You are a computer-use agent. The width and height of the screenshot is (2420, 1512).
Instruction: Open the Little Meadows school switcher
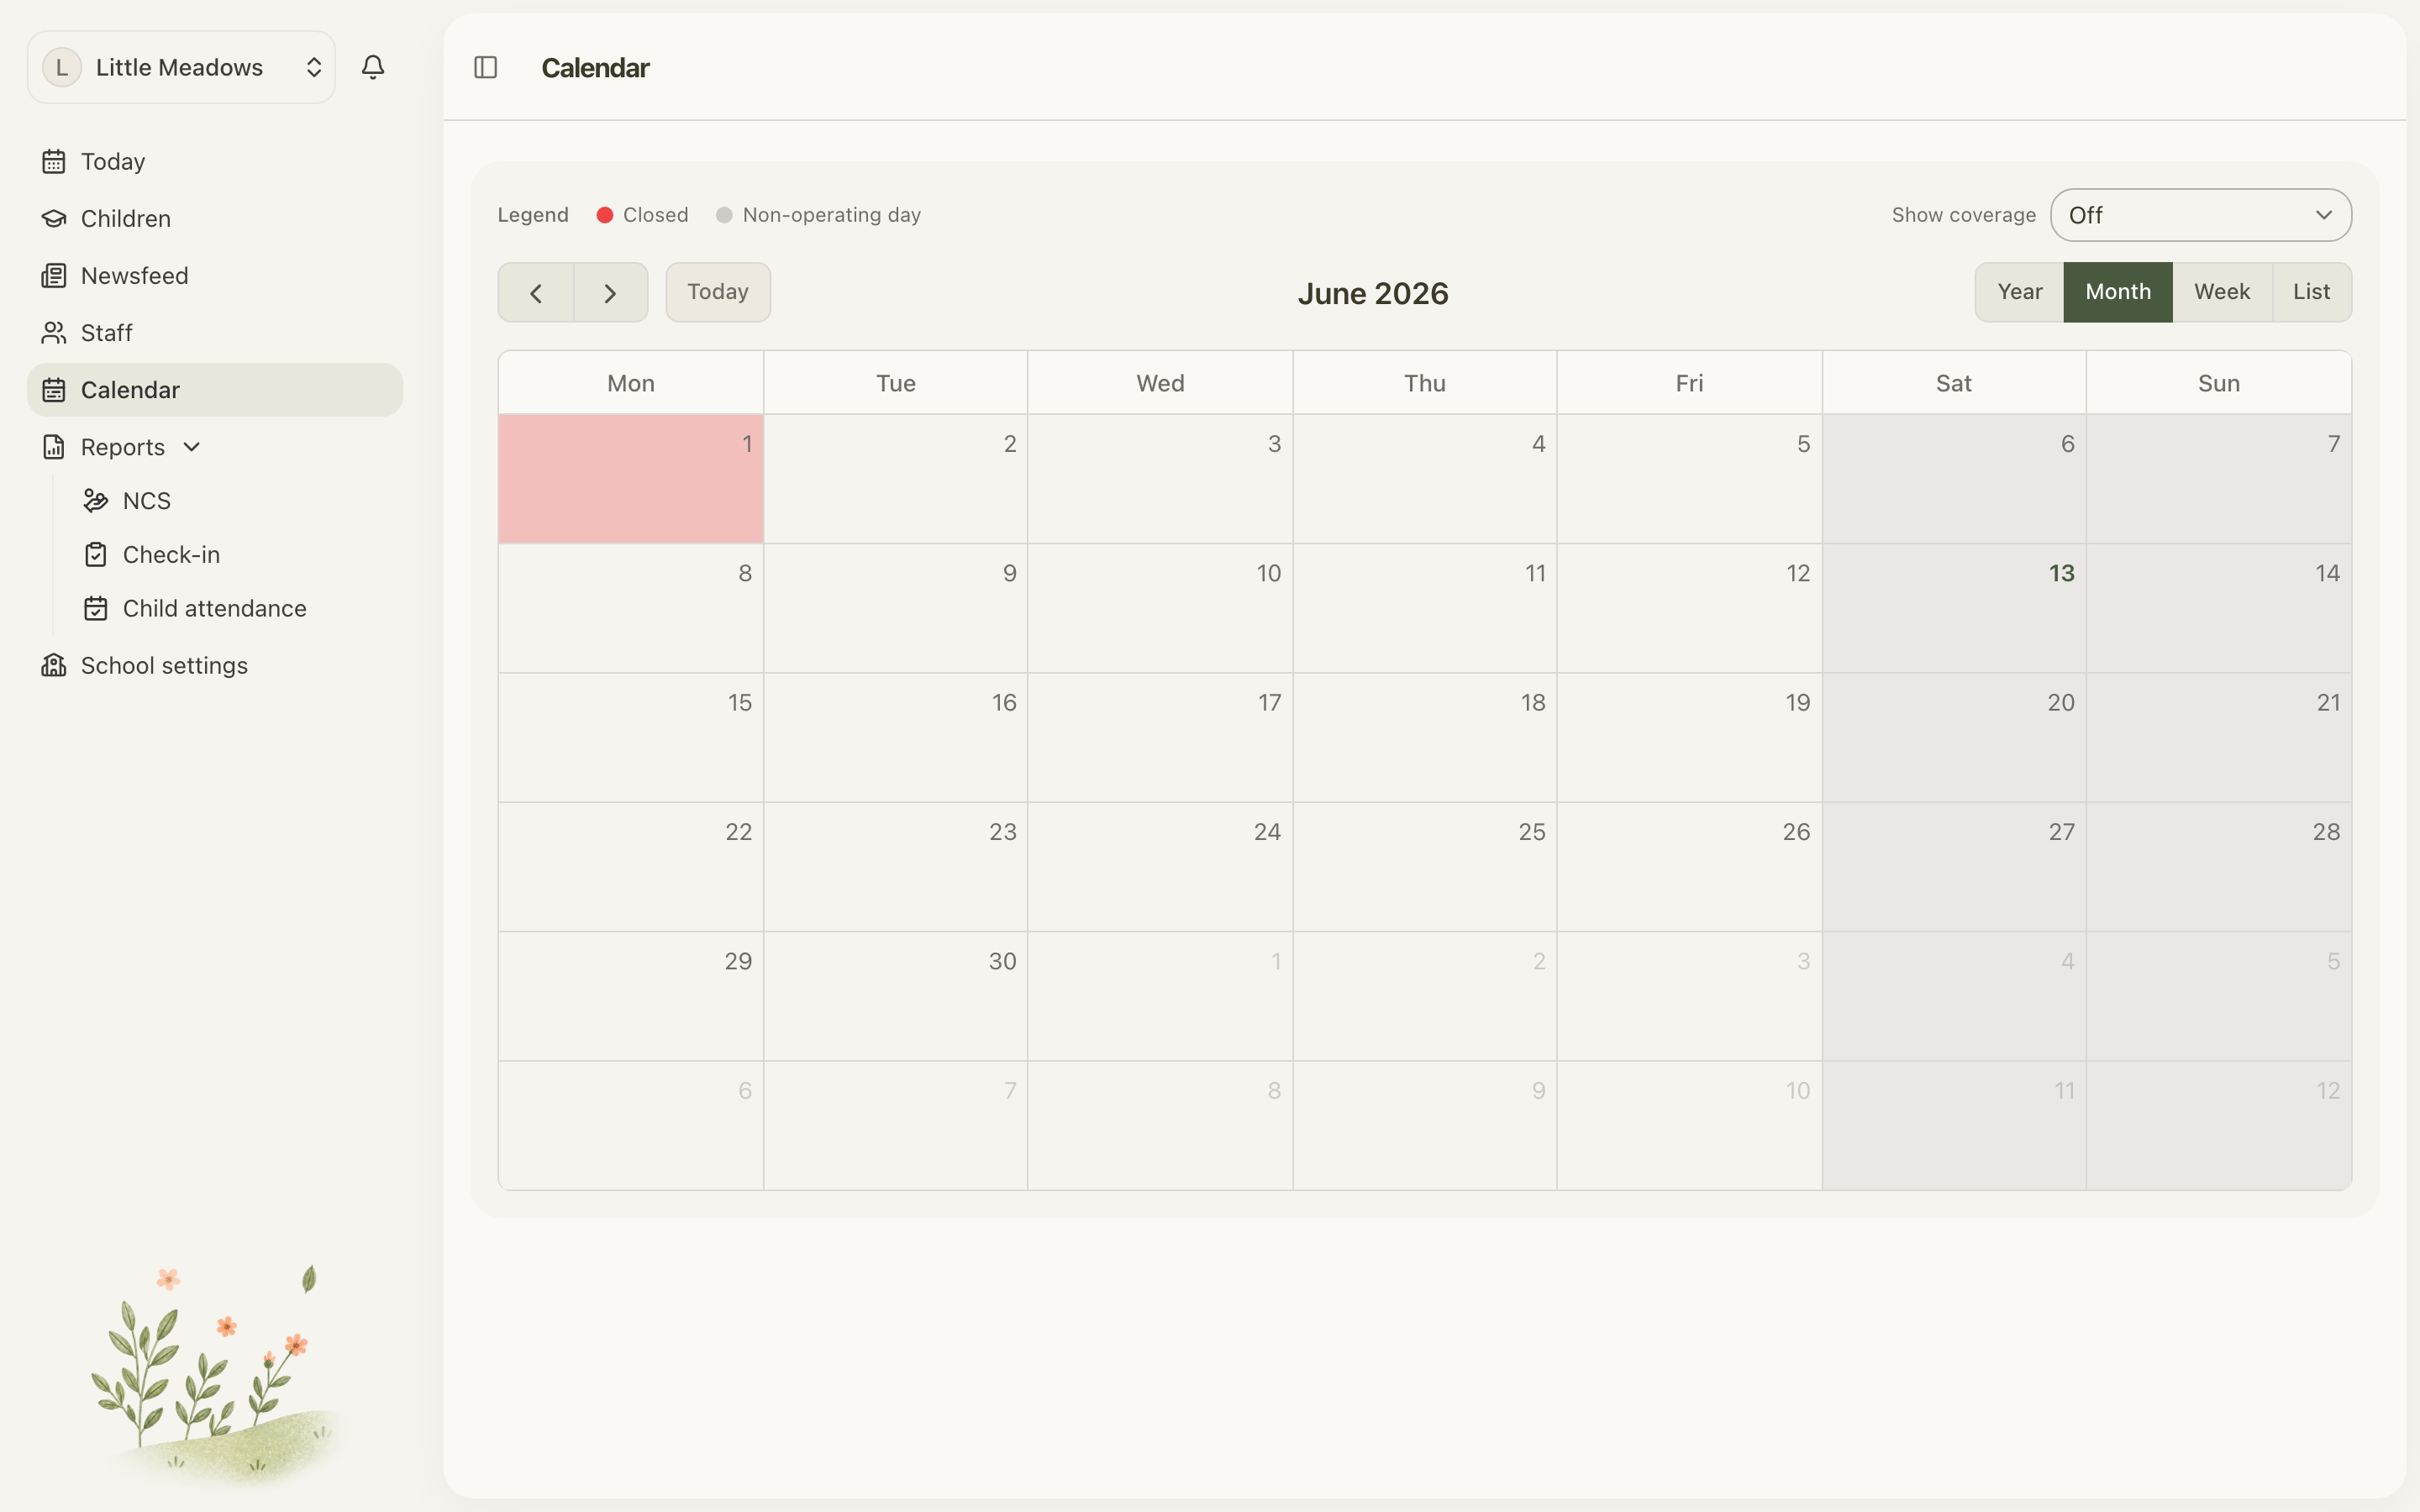[x=181, y=67]
